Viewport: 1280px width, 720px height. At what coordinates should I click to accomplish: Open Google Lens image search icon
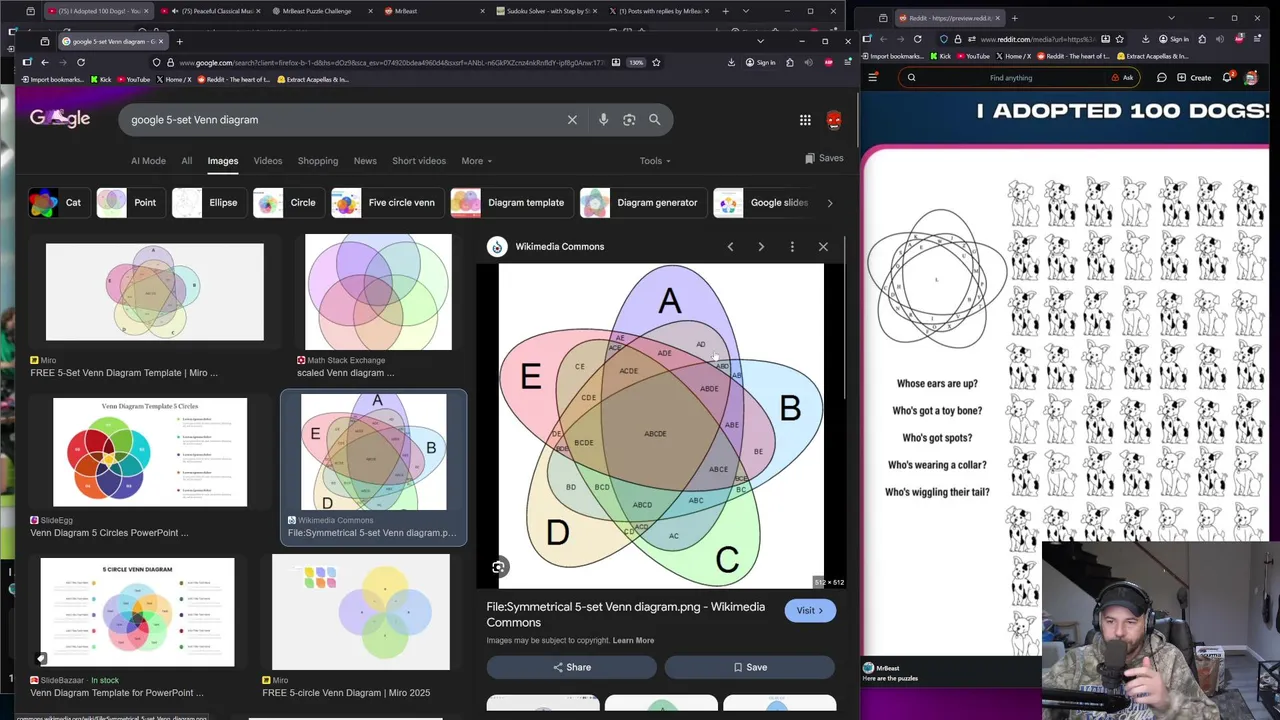click(x=629, y=120)
